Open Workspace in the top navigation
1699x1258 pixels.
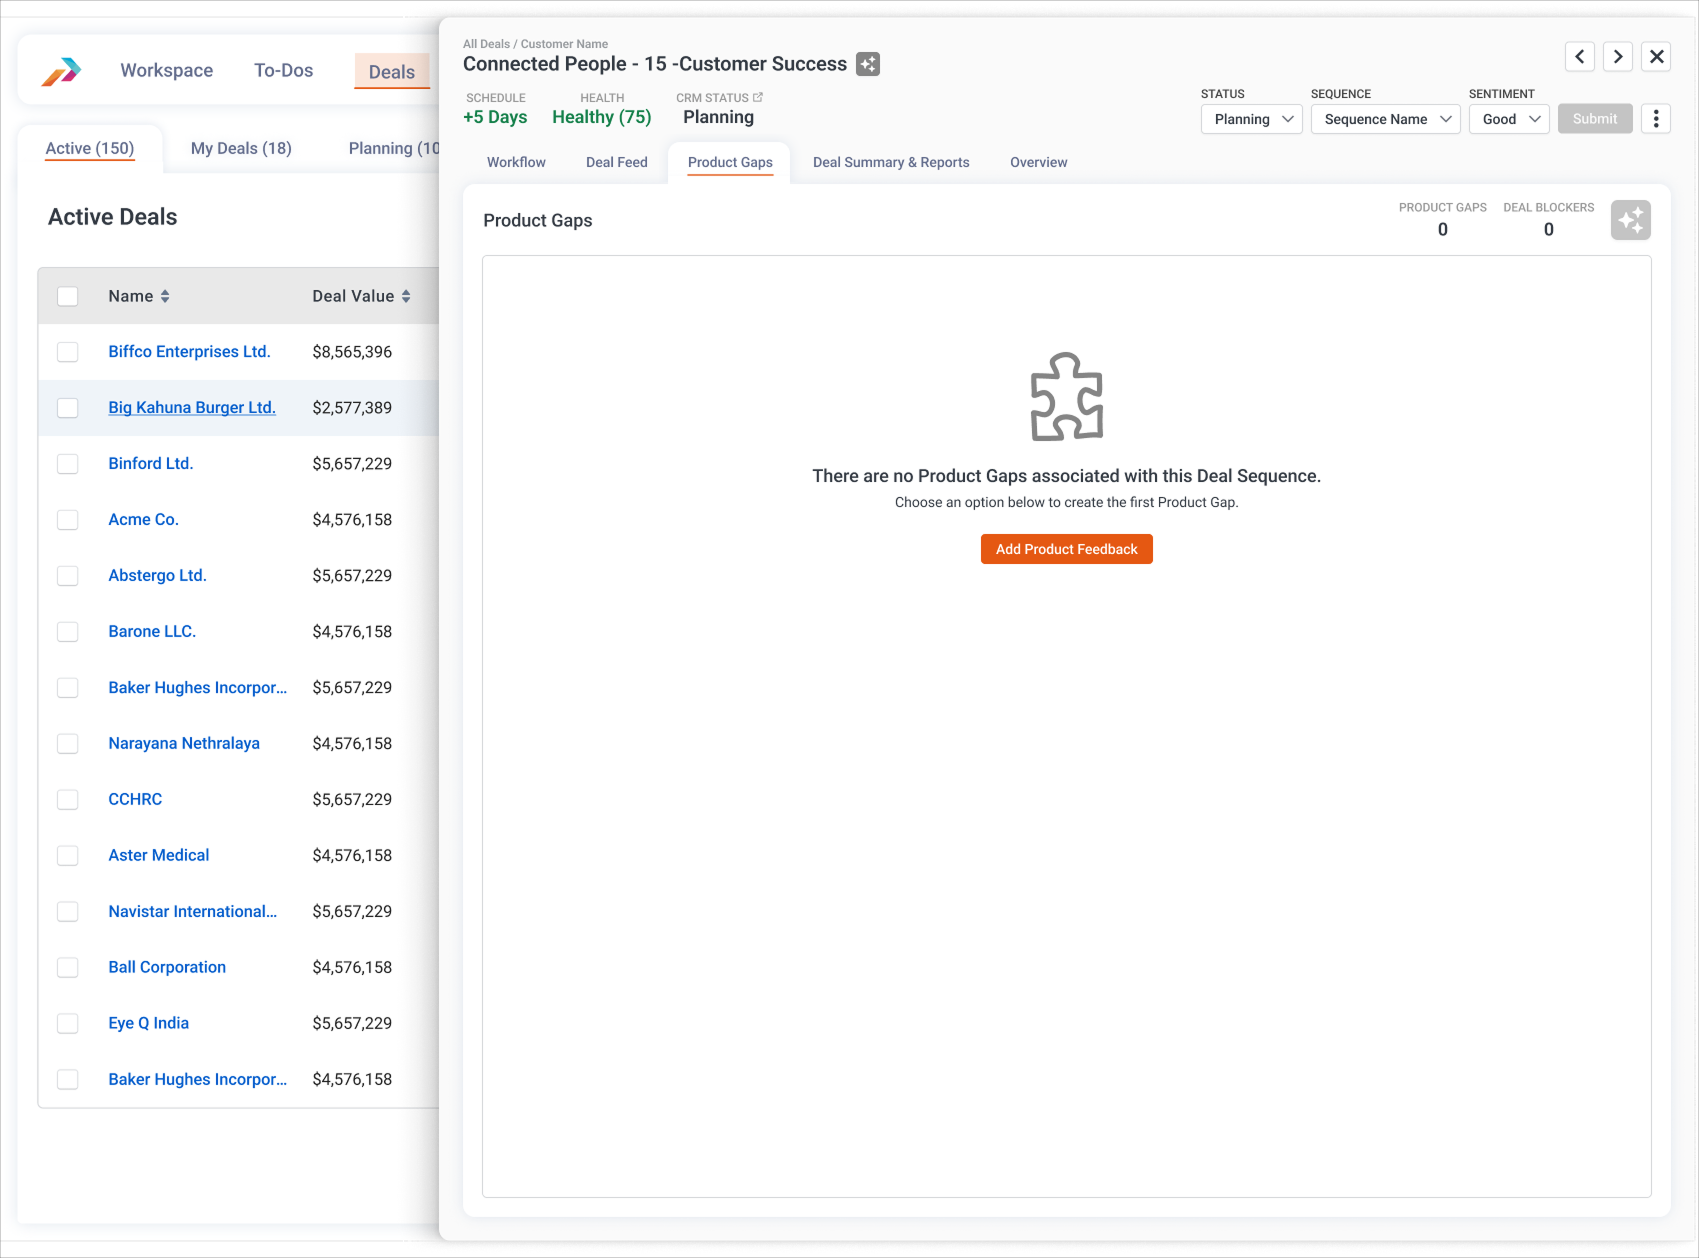[x=167, y=71]
